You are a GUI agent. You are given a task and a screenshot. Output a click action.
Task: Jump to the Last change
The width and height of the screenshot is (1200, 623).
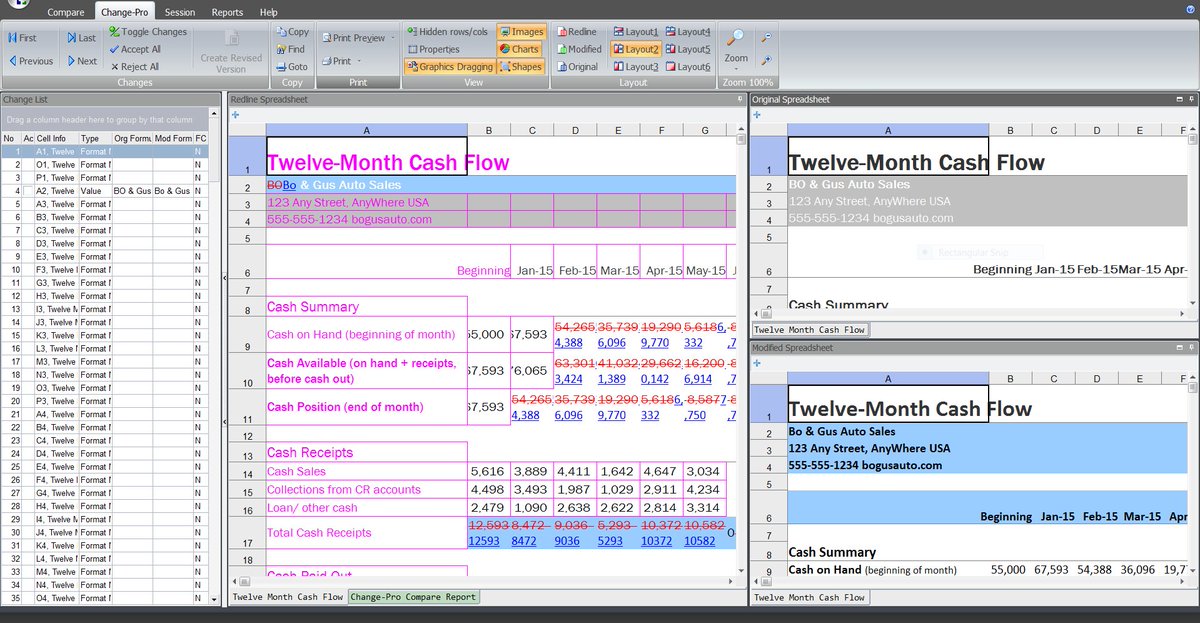[x=81, y=37]
